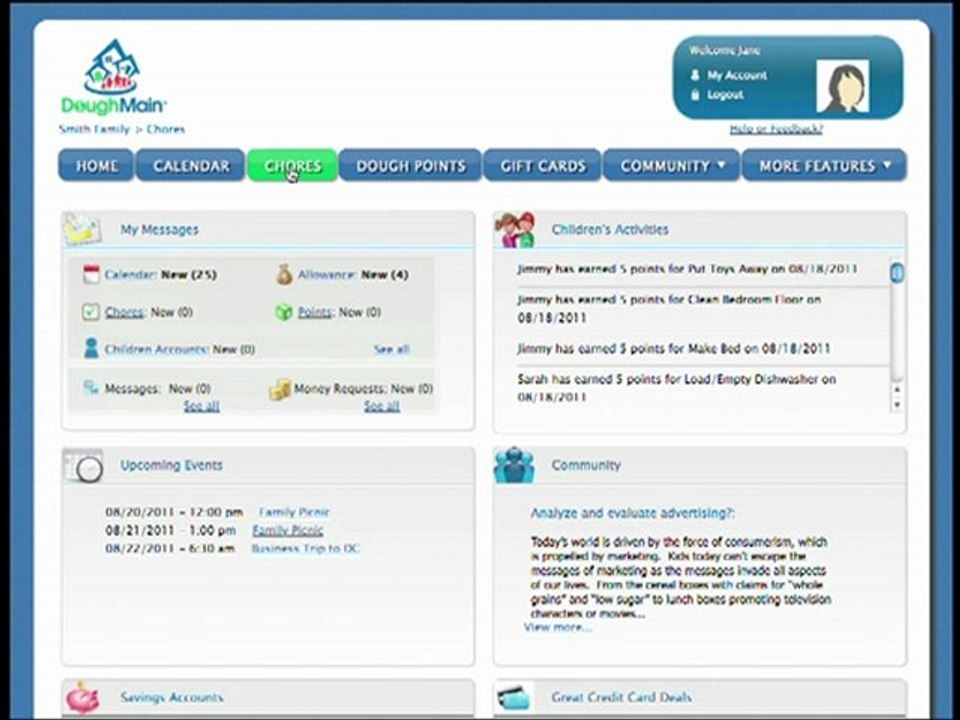Click the activities scroll up arrow
The width and height of the screenshot is (960, 720).
pyautogui.click(x=897, y=389)
